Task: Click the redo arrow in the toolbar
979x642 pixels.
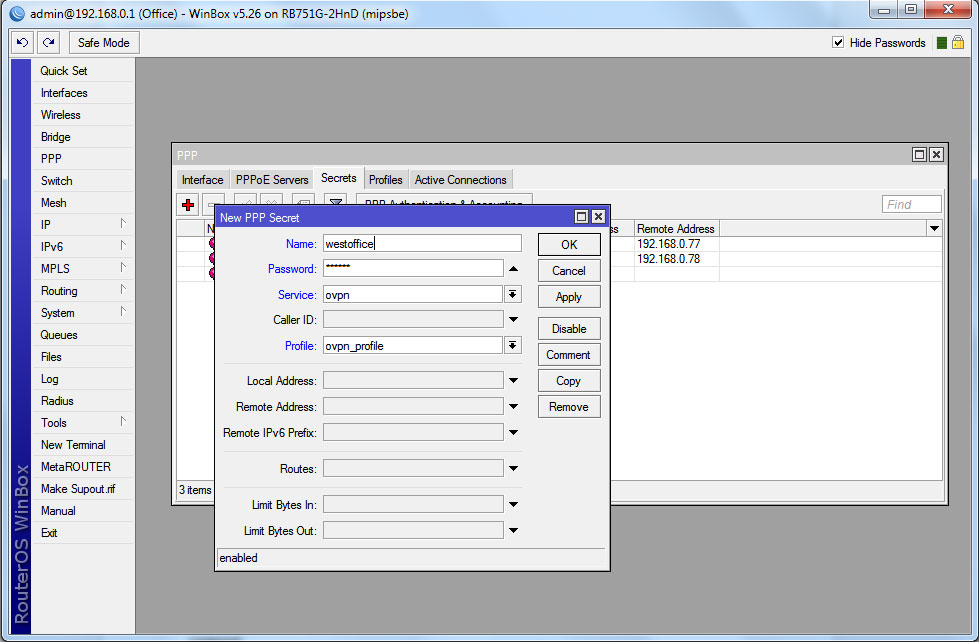Action: pos(48,43)
